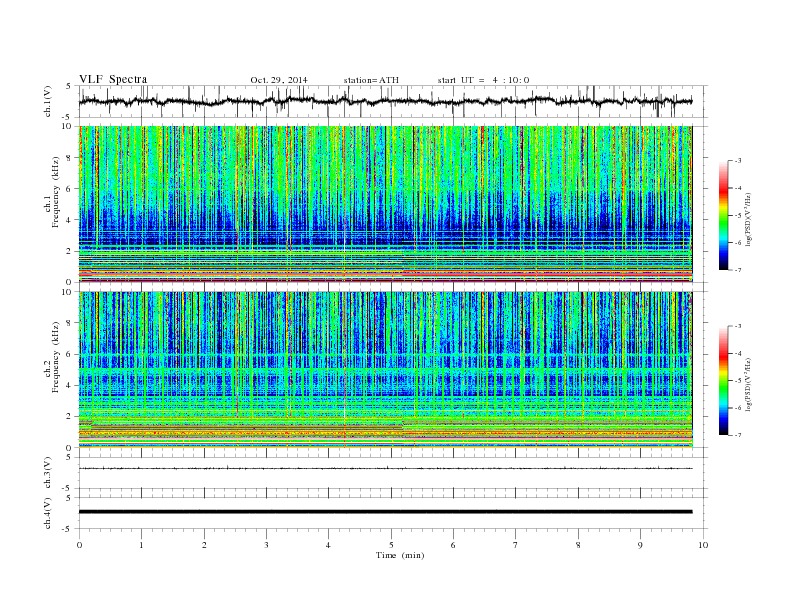Image resolution: width=792 pixels, height=612 pixels.
Task: Click the "ch.1(V)" waveform axis label
Action: 47,101
